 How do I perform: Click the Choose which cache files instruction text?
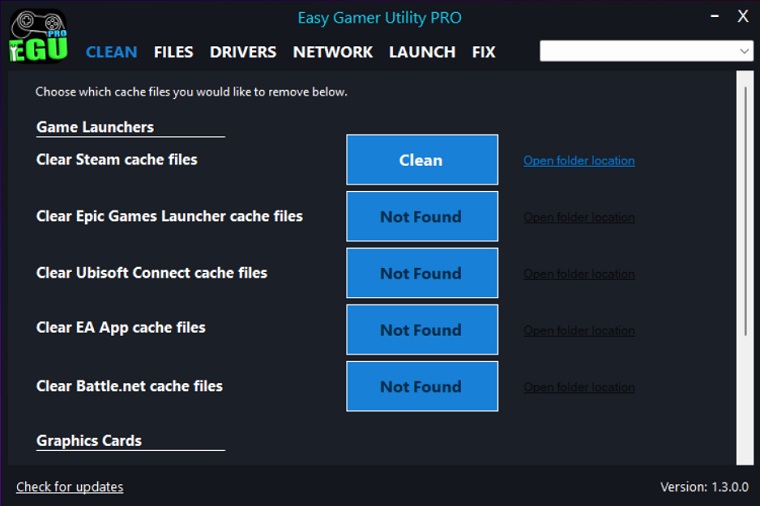pyautogui.click(x=191, y=92)
